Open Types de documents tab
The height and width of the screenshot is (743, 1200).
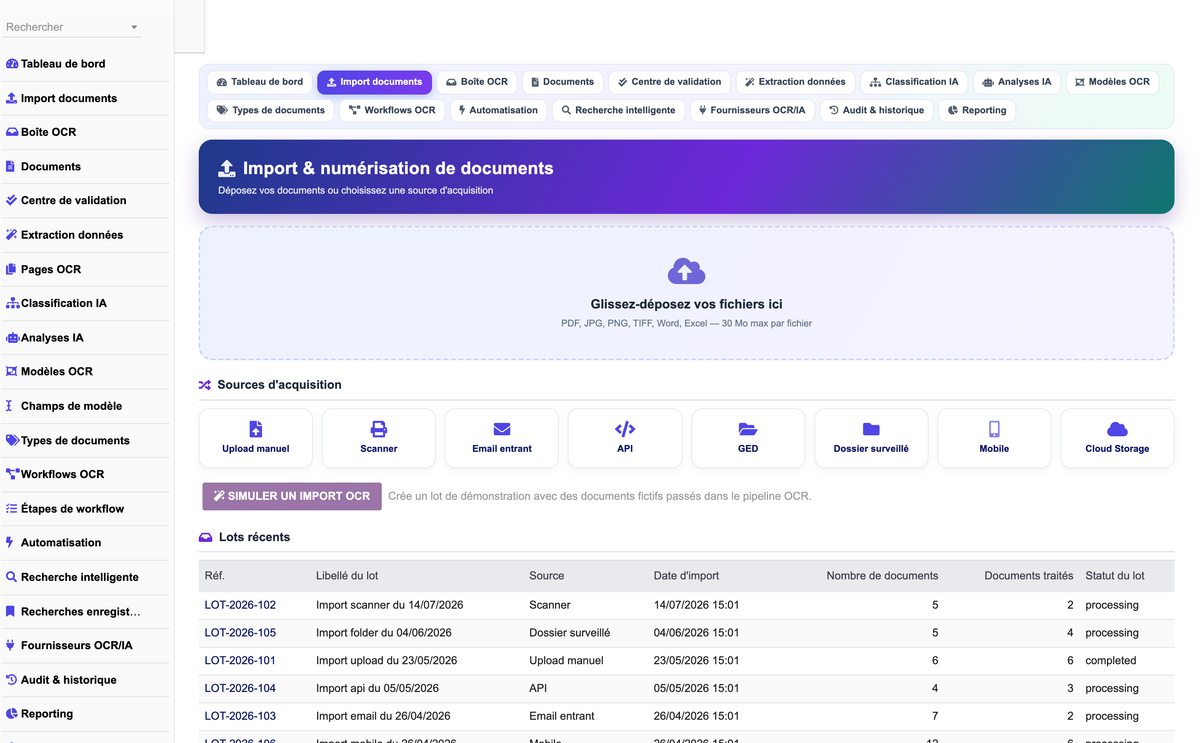(271, 110)
